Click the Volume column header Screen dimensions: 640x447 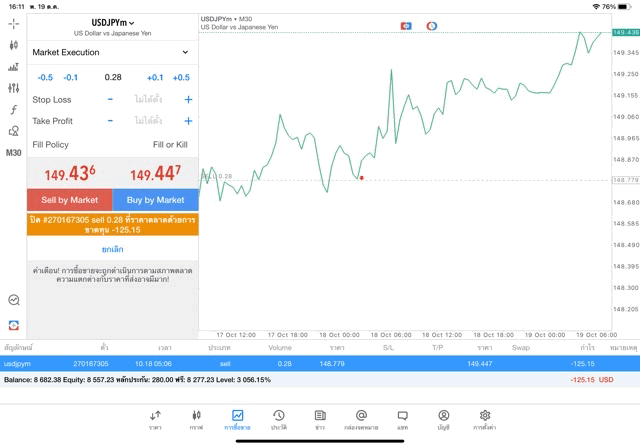(280, 348)
